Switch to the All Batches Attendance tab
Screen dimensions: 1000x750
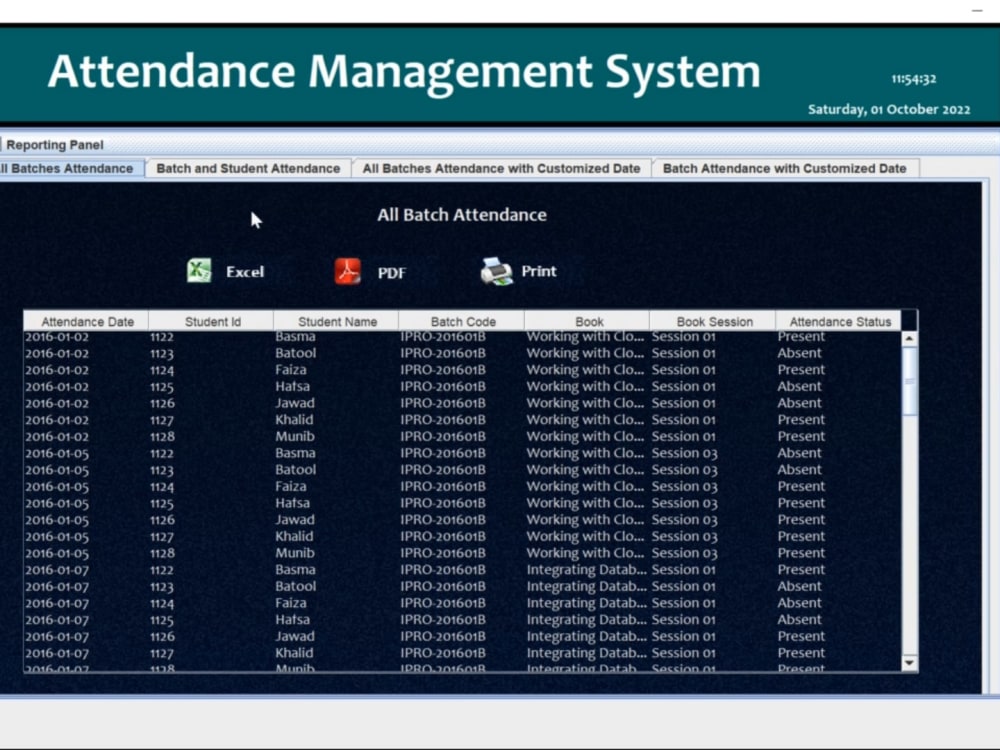tap(65, 168)
